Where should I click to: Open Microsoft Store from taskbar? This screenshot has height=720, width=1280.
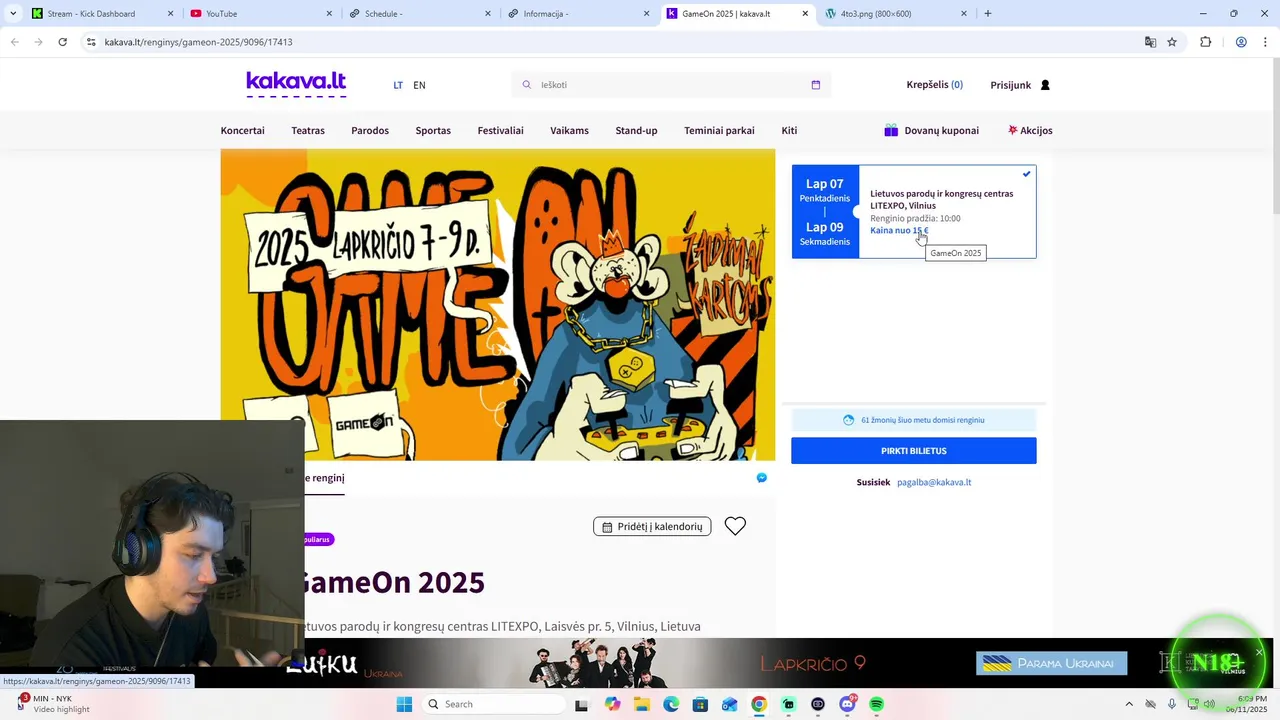click(x=700, y=704)
